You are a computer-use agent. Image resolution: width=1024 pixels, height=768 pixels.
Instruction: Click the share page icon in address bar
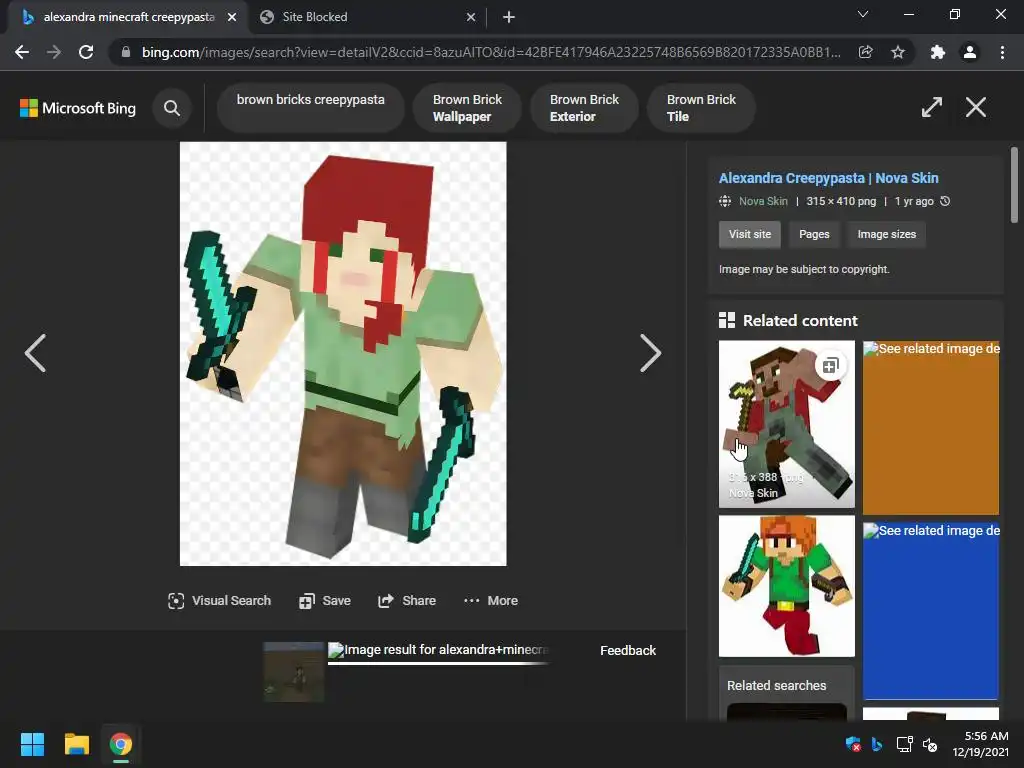pyautogui.click(x=865, y=52)
